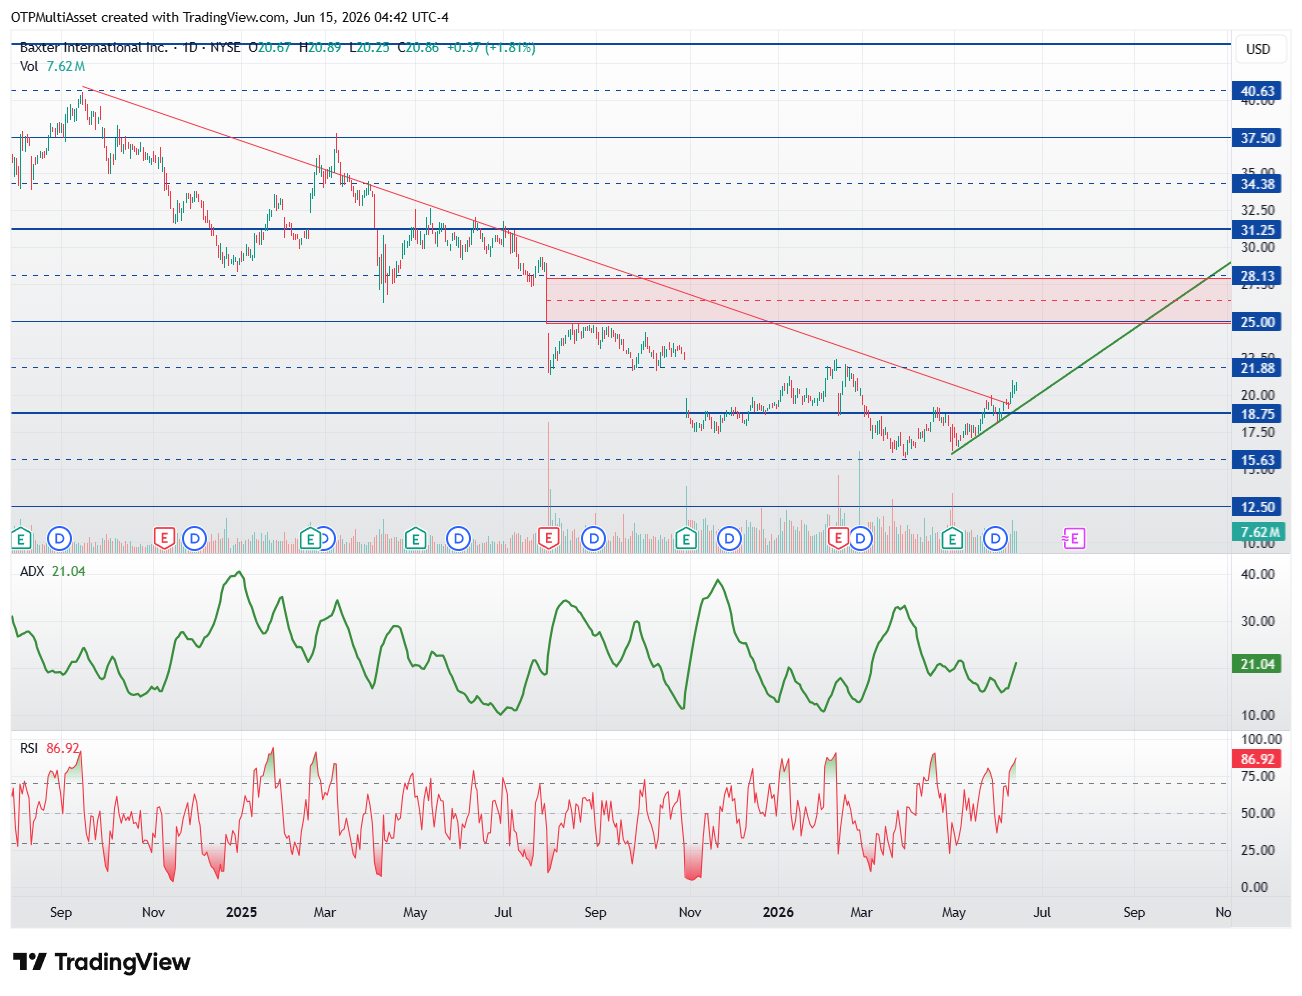Click the red earnings marker below the volume spike
1302x996 pixels.
548,539
